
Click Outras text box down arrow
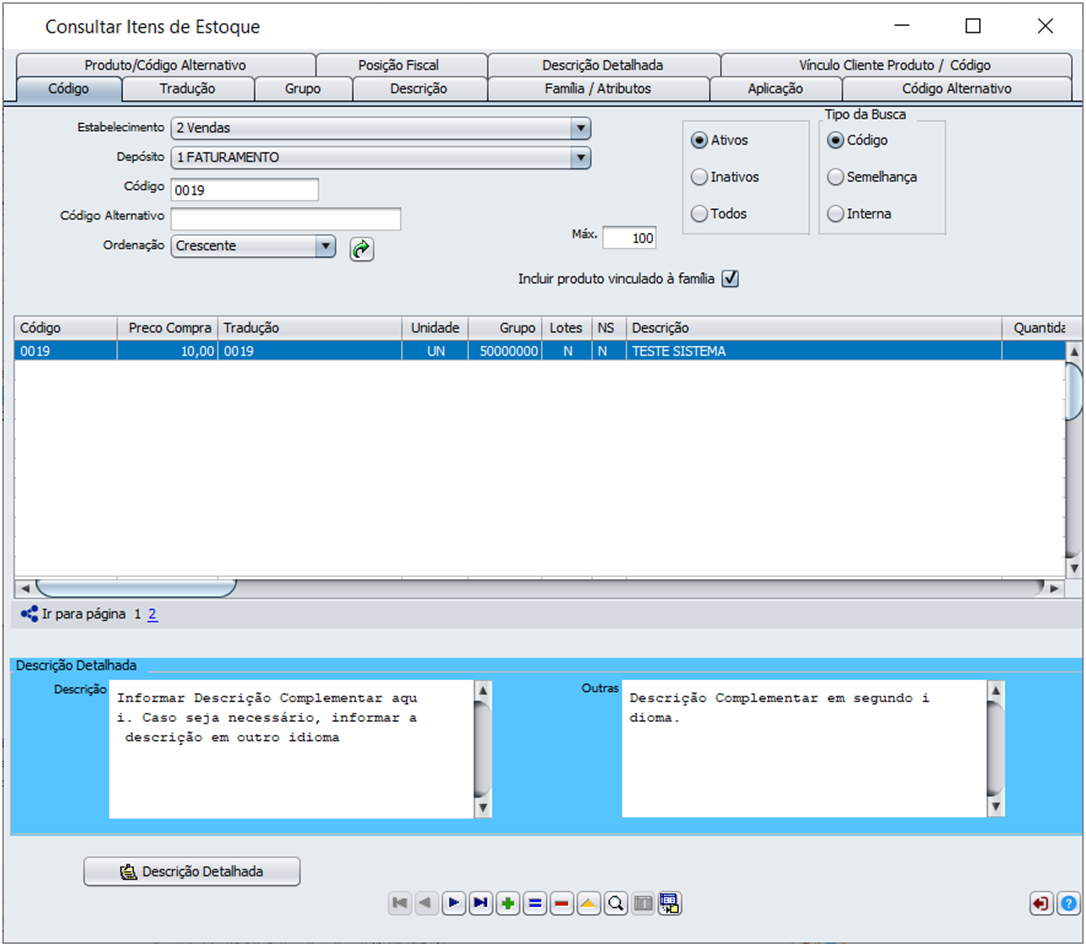(995, 806)
